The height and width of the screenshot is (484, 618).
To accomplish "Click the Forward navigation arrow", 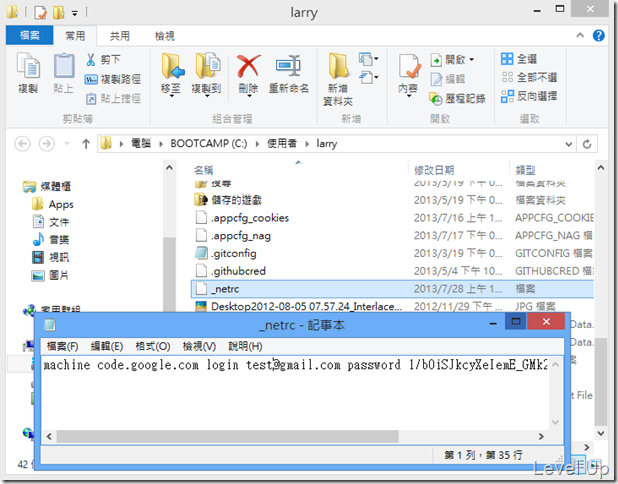I will [47, 144].
